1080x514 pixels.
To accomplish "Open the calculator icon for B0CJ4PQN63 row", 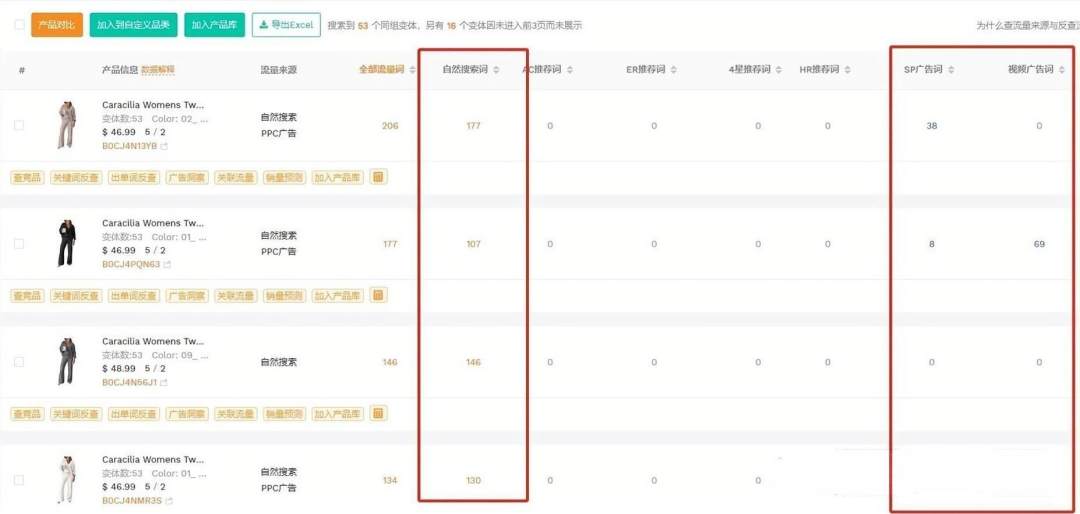I will [x=377, y=296].
